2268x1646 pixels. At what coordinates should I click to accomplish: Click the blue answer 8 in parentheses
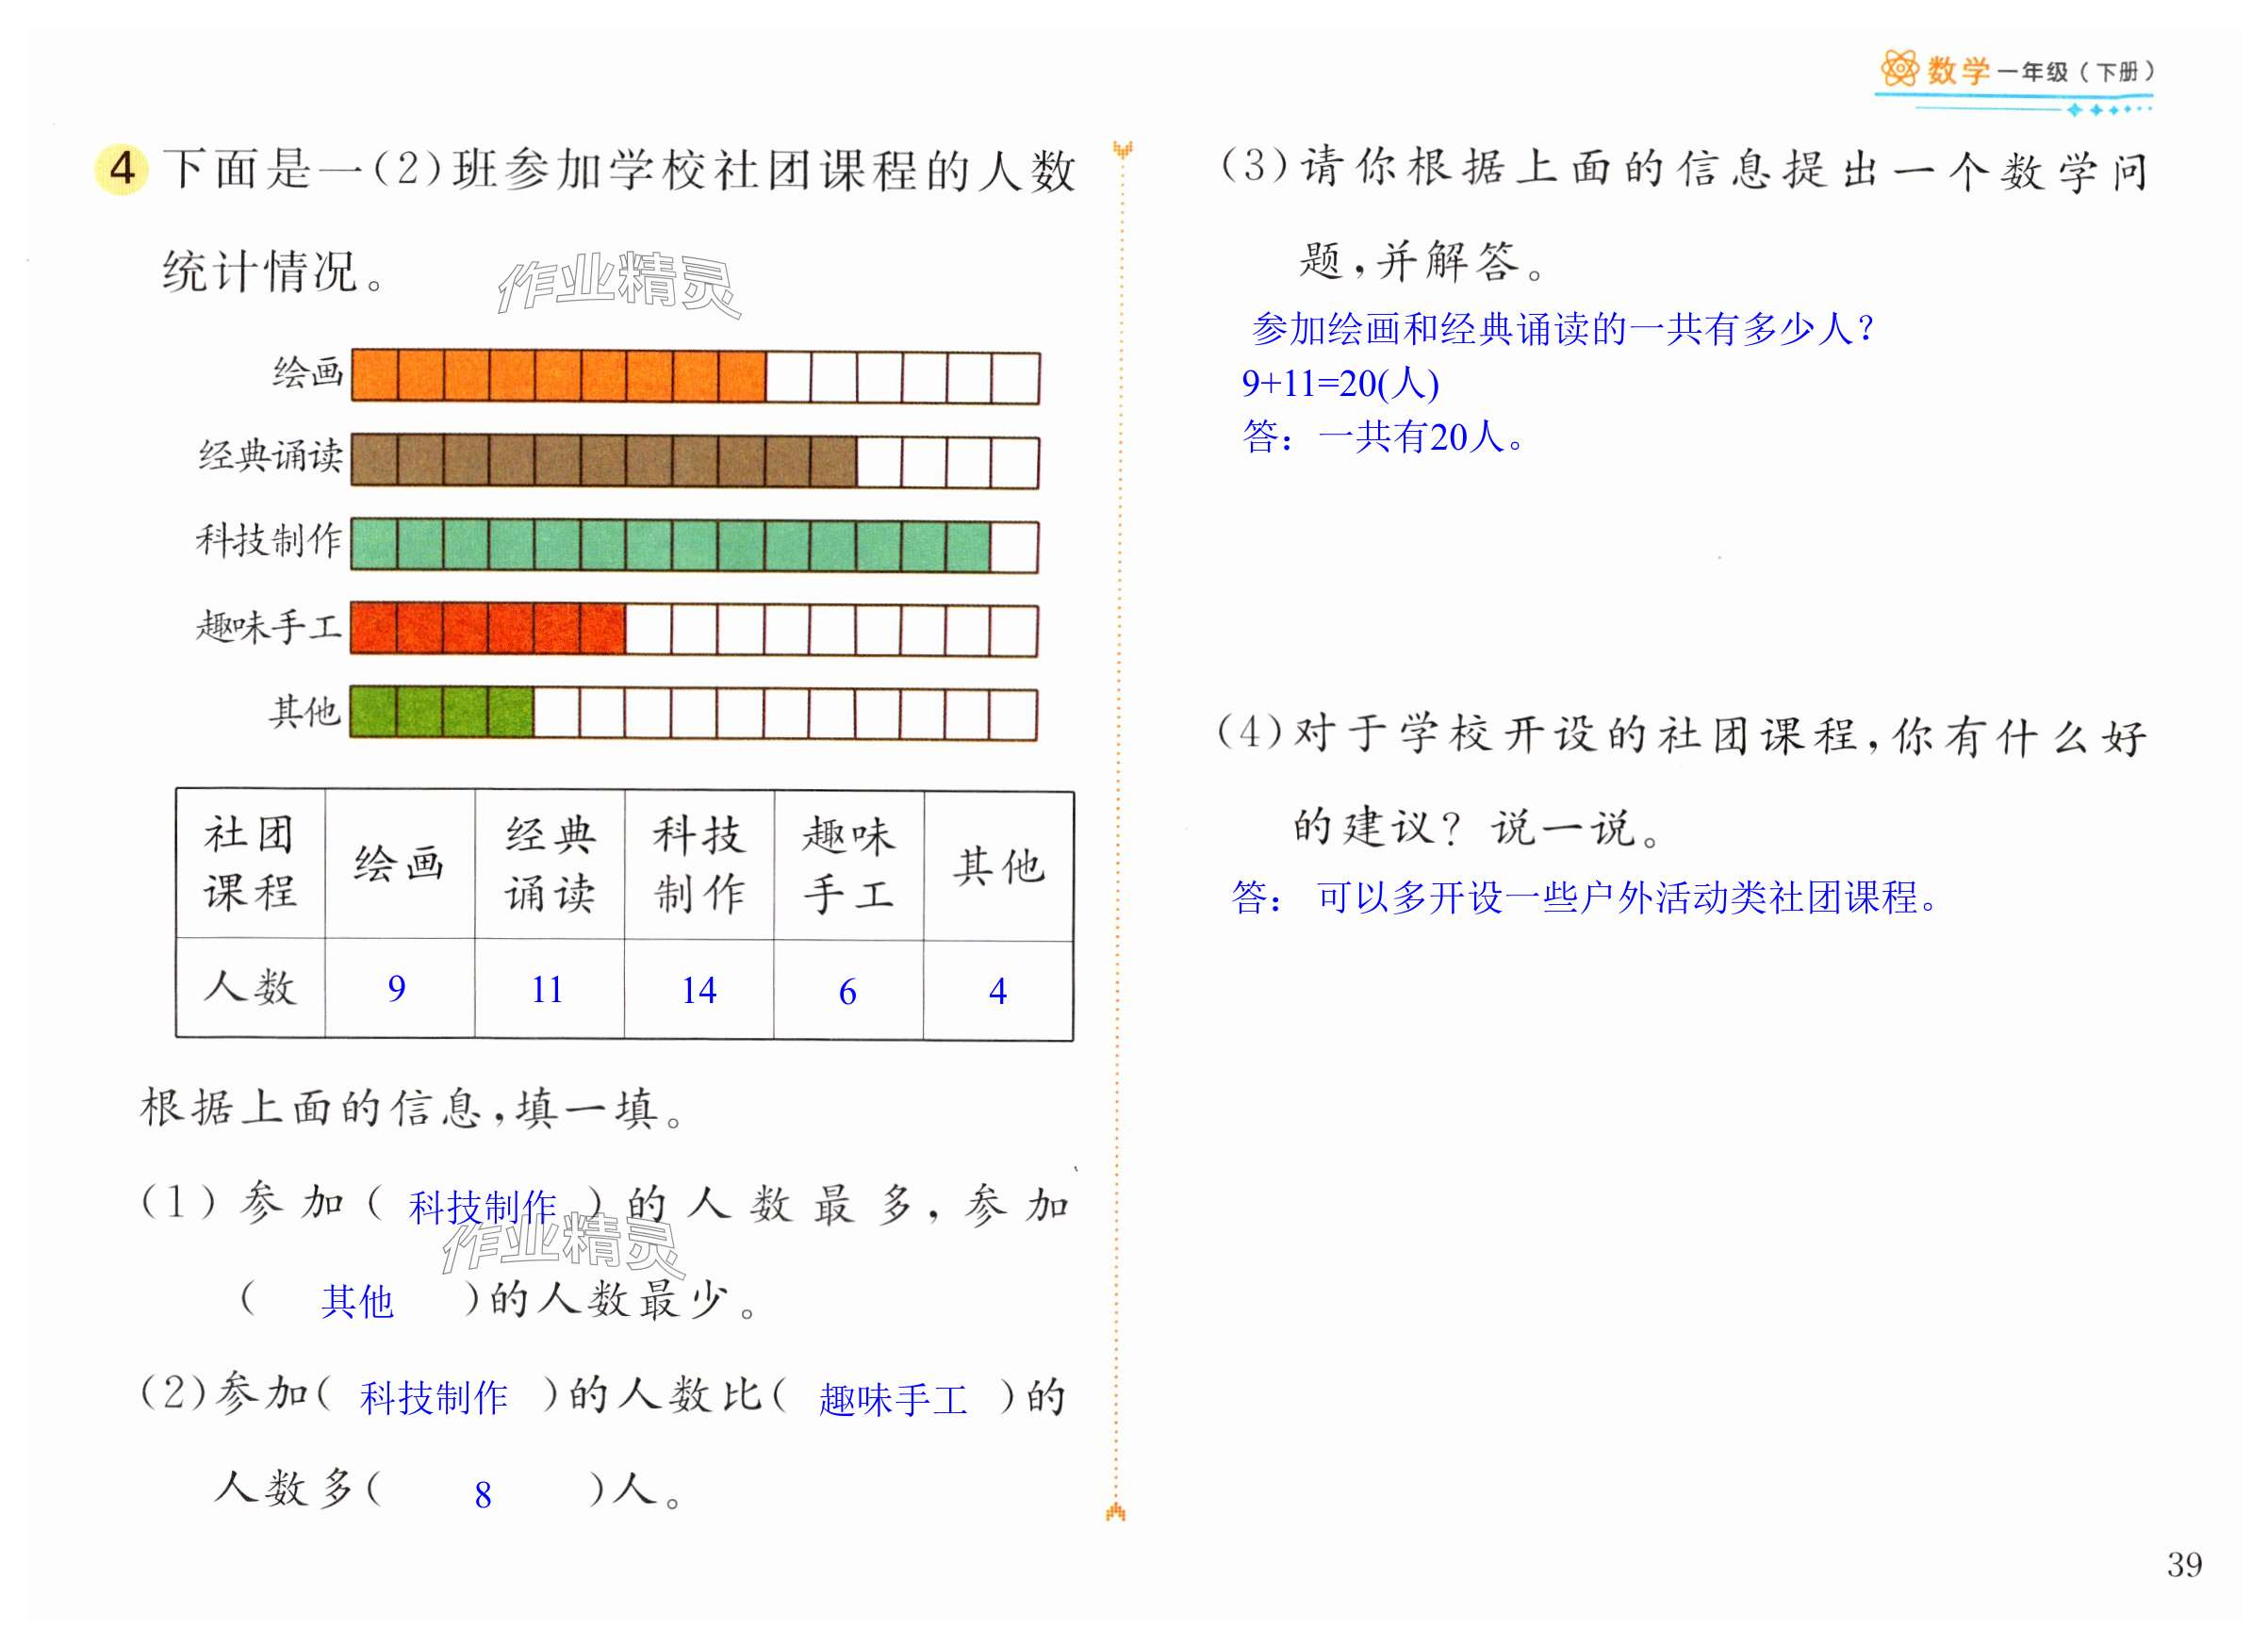point(483,1494)
